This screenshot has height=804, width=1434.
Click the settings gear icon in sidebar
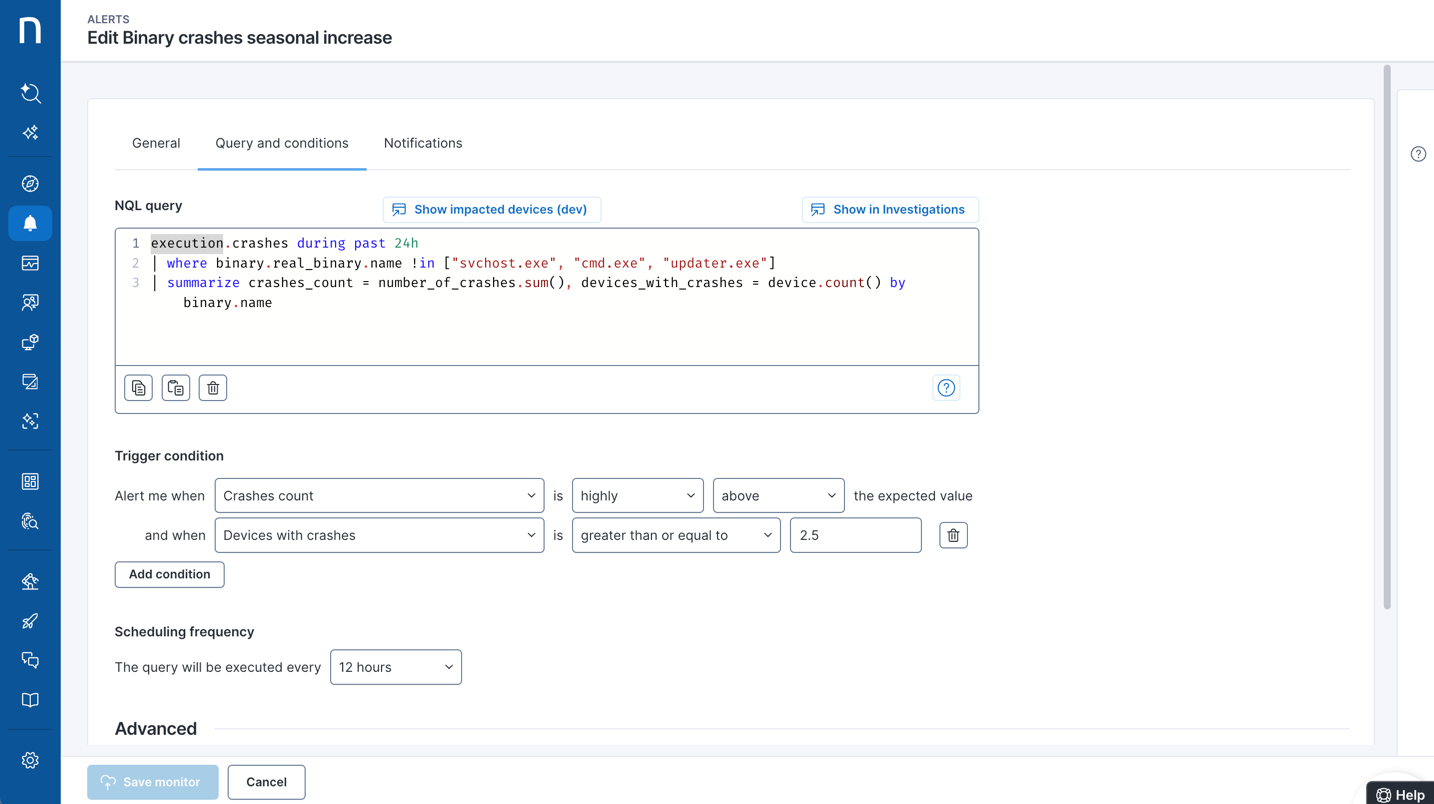point(30,761)
